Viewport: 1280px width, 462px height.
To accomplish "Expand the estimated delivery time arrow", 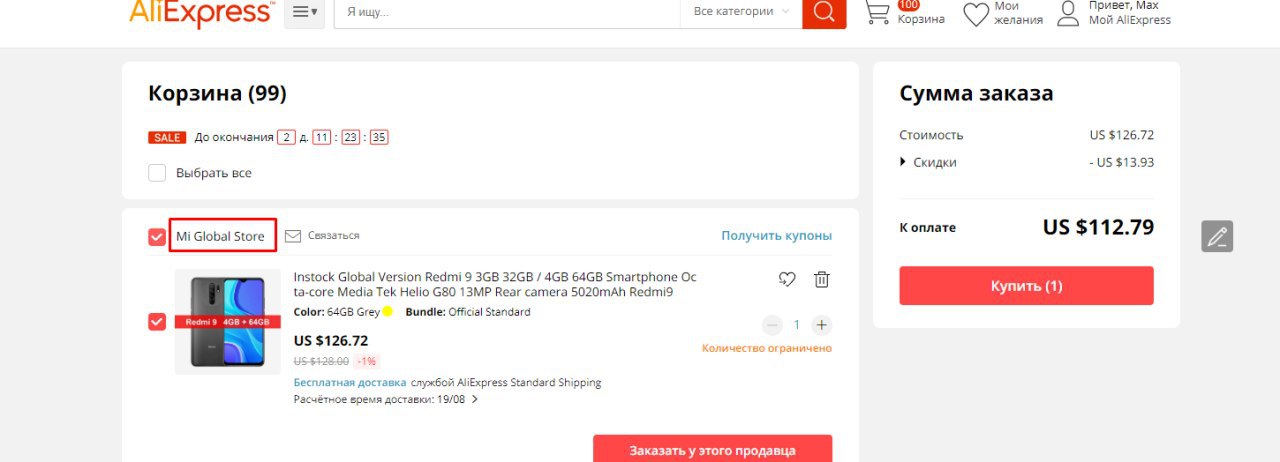I will click(475, 400).
